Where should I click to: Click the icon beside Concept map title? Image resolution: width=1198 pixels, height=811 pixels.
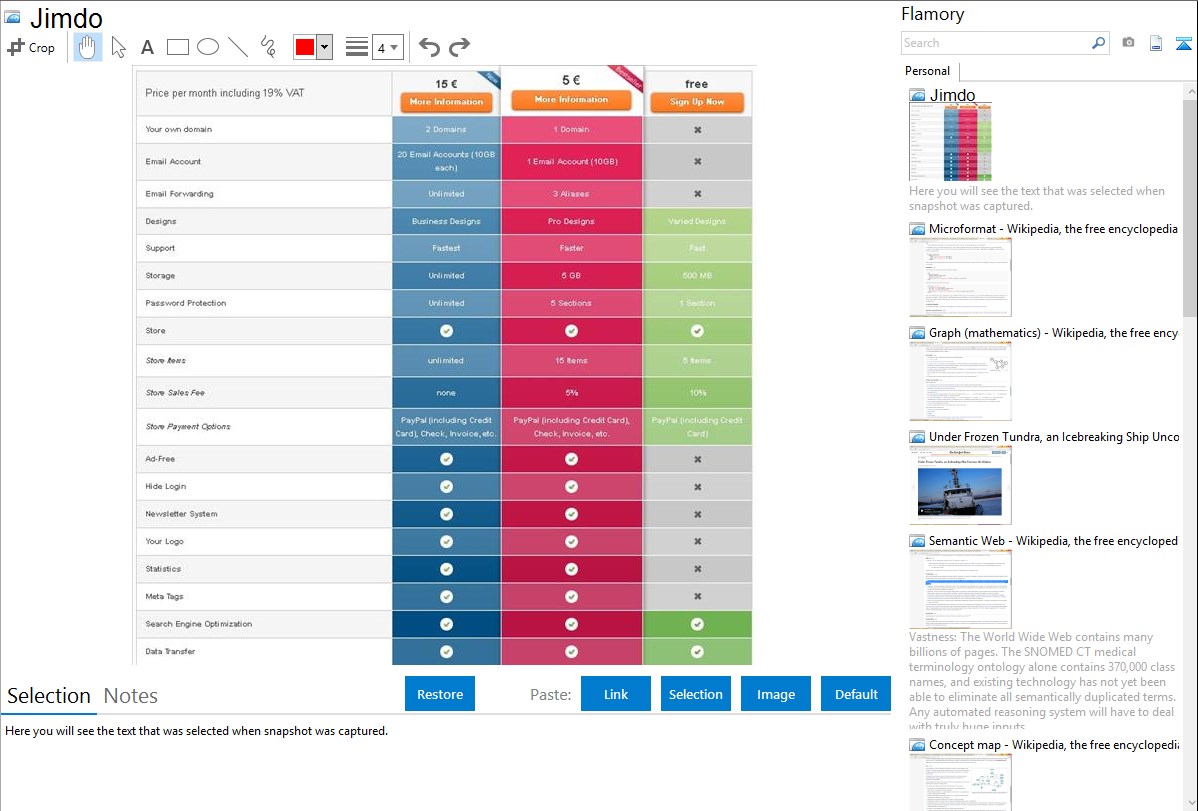(x=917, y=744)
